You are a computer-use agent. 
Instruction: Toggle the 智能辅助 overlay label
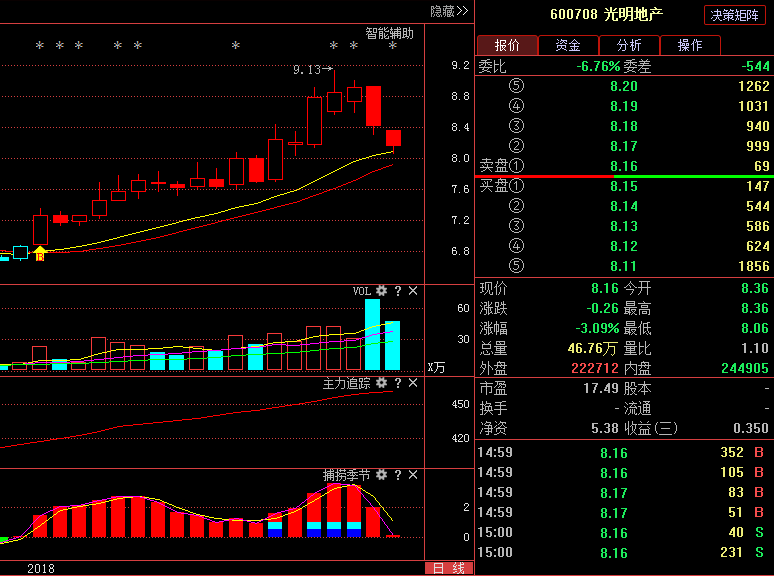(389, 32)
